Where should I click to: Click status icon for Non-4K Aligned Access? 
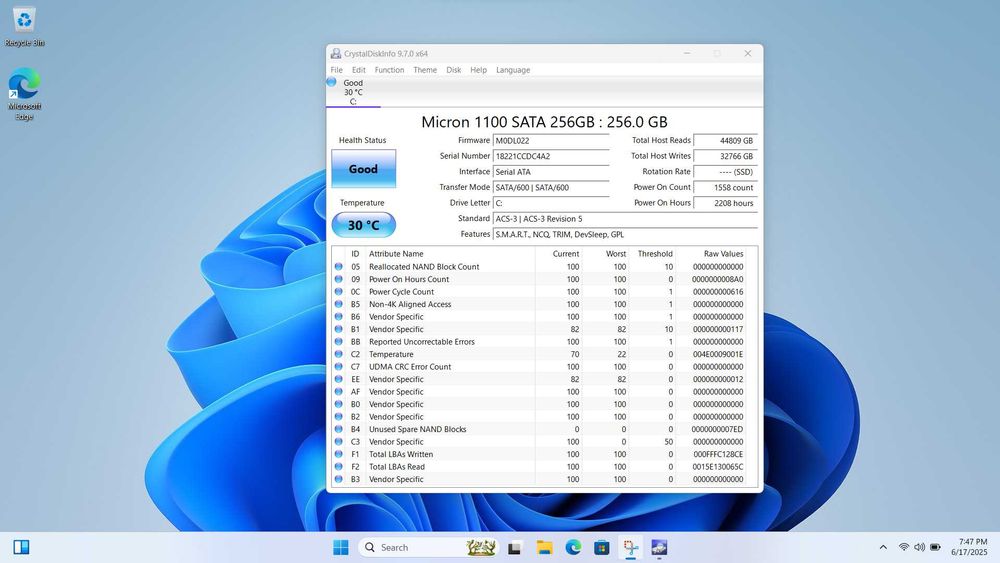point(339,304)
